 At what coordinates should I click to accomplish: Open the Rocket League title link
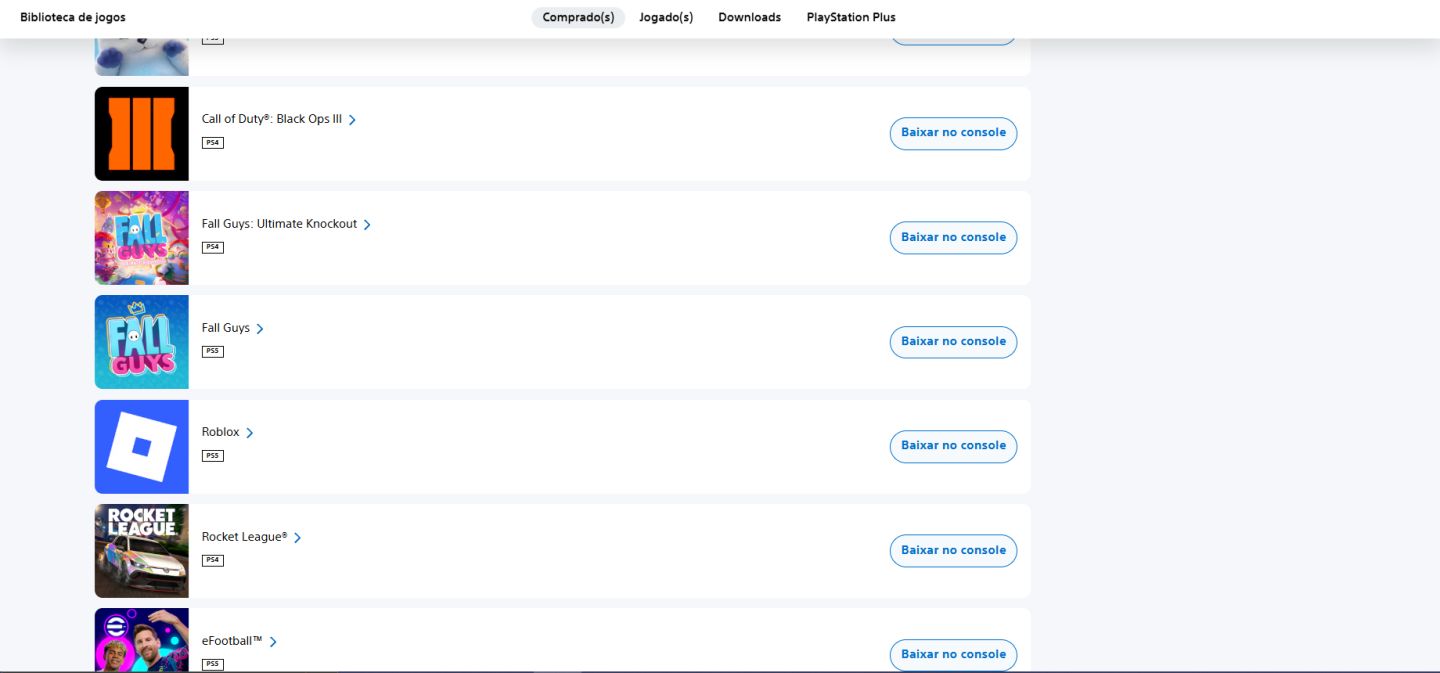pyautogui.click(x=245, y=537)
